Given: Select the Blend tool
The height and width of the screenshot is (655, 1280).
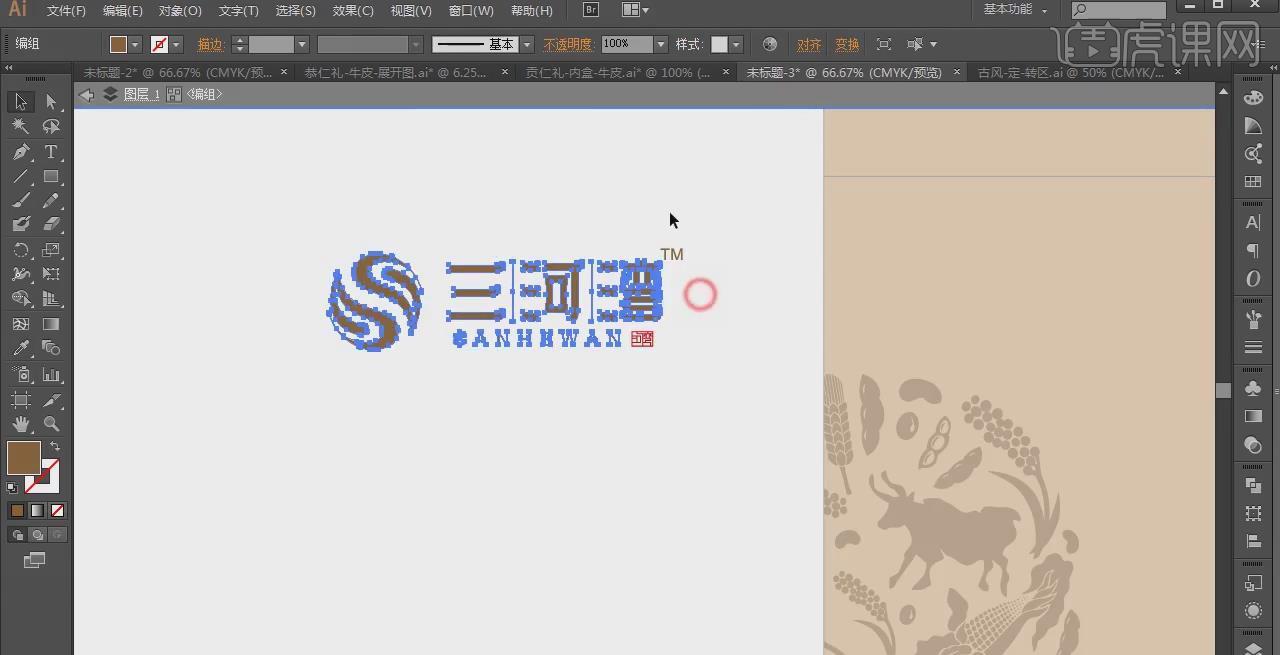Looking at the screenshot, I should (51, 349).
